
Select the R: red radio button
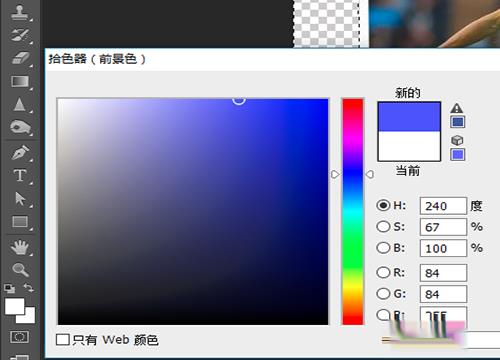[383, 272]
